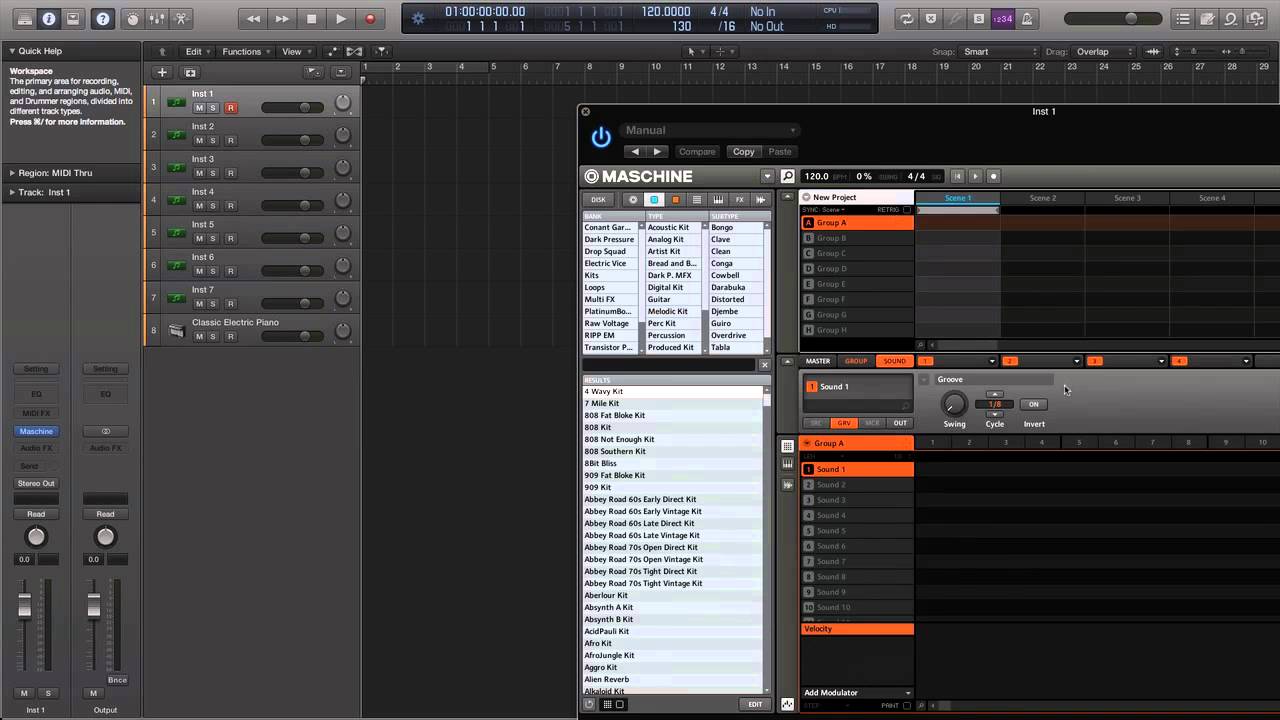The width and height of the screenshot is (1280, 720).
Task: Click the Copy button in plug-in header
Action: click(743, 152)
